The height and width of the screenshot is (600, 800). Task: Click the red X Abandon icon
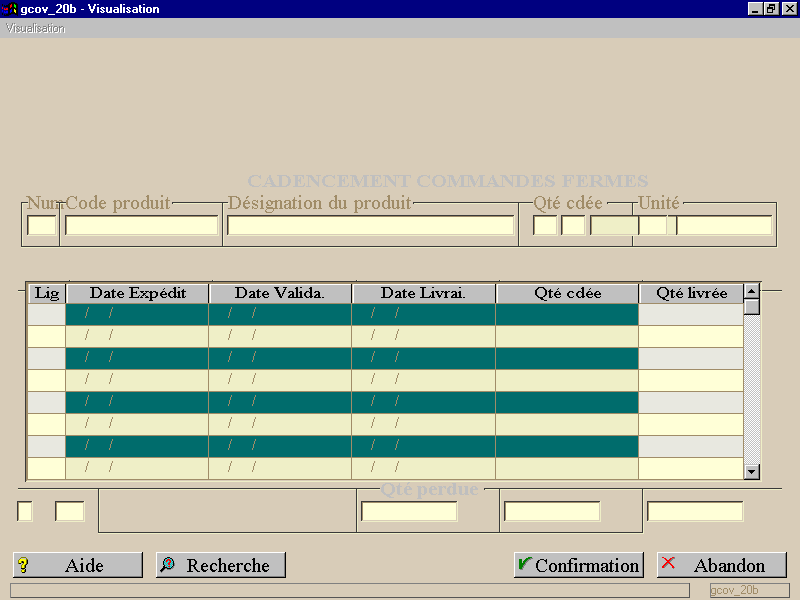click(x=668, y=563)
